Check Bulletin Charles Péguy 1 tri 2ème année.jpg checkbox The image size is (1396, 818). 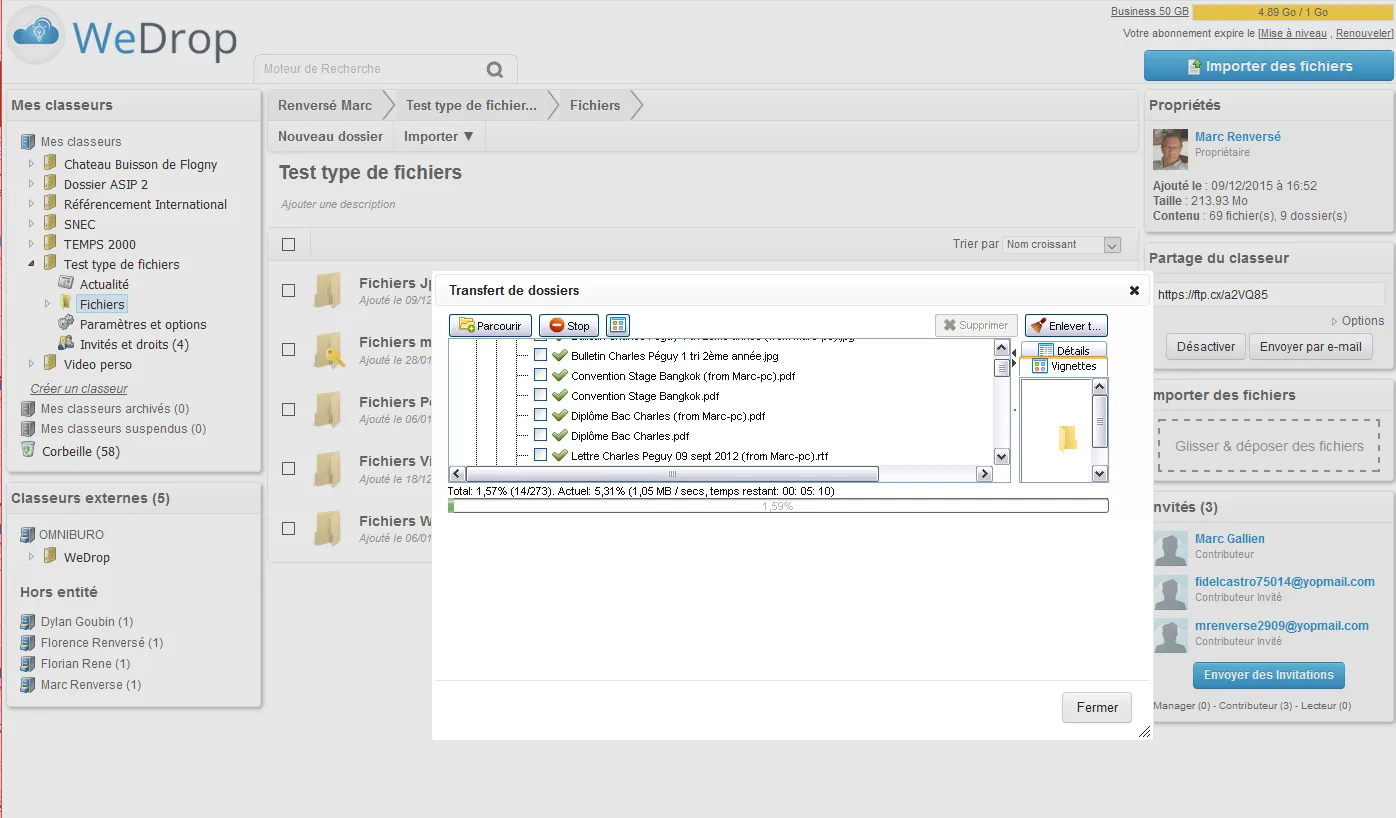coord(541,355)
